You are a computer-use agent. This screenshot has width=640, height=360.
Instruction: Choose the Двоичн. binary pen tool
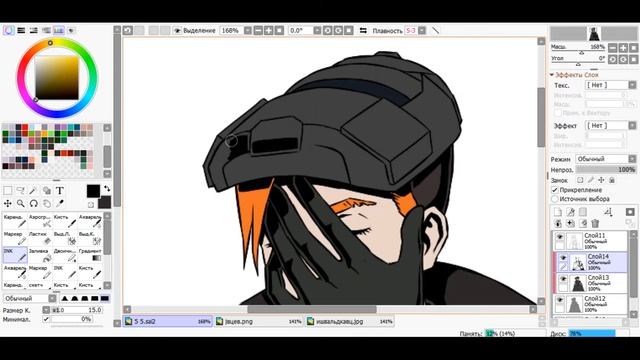pyautogui.click(x=65, y=255)
